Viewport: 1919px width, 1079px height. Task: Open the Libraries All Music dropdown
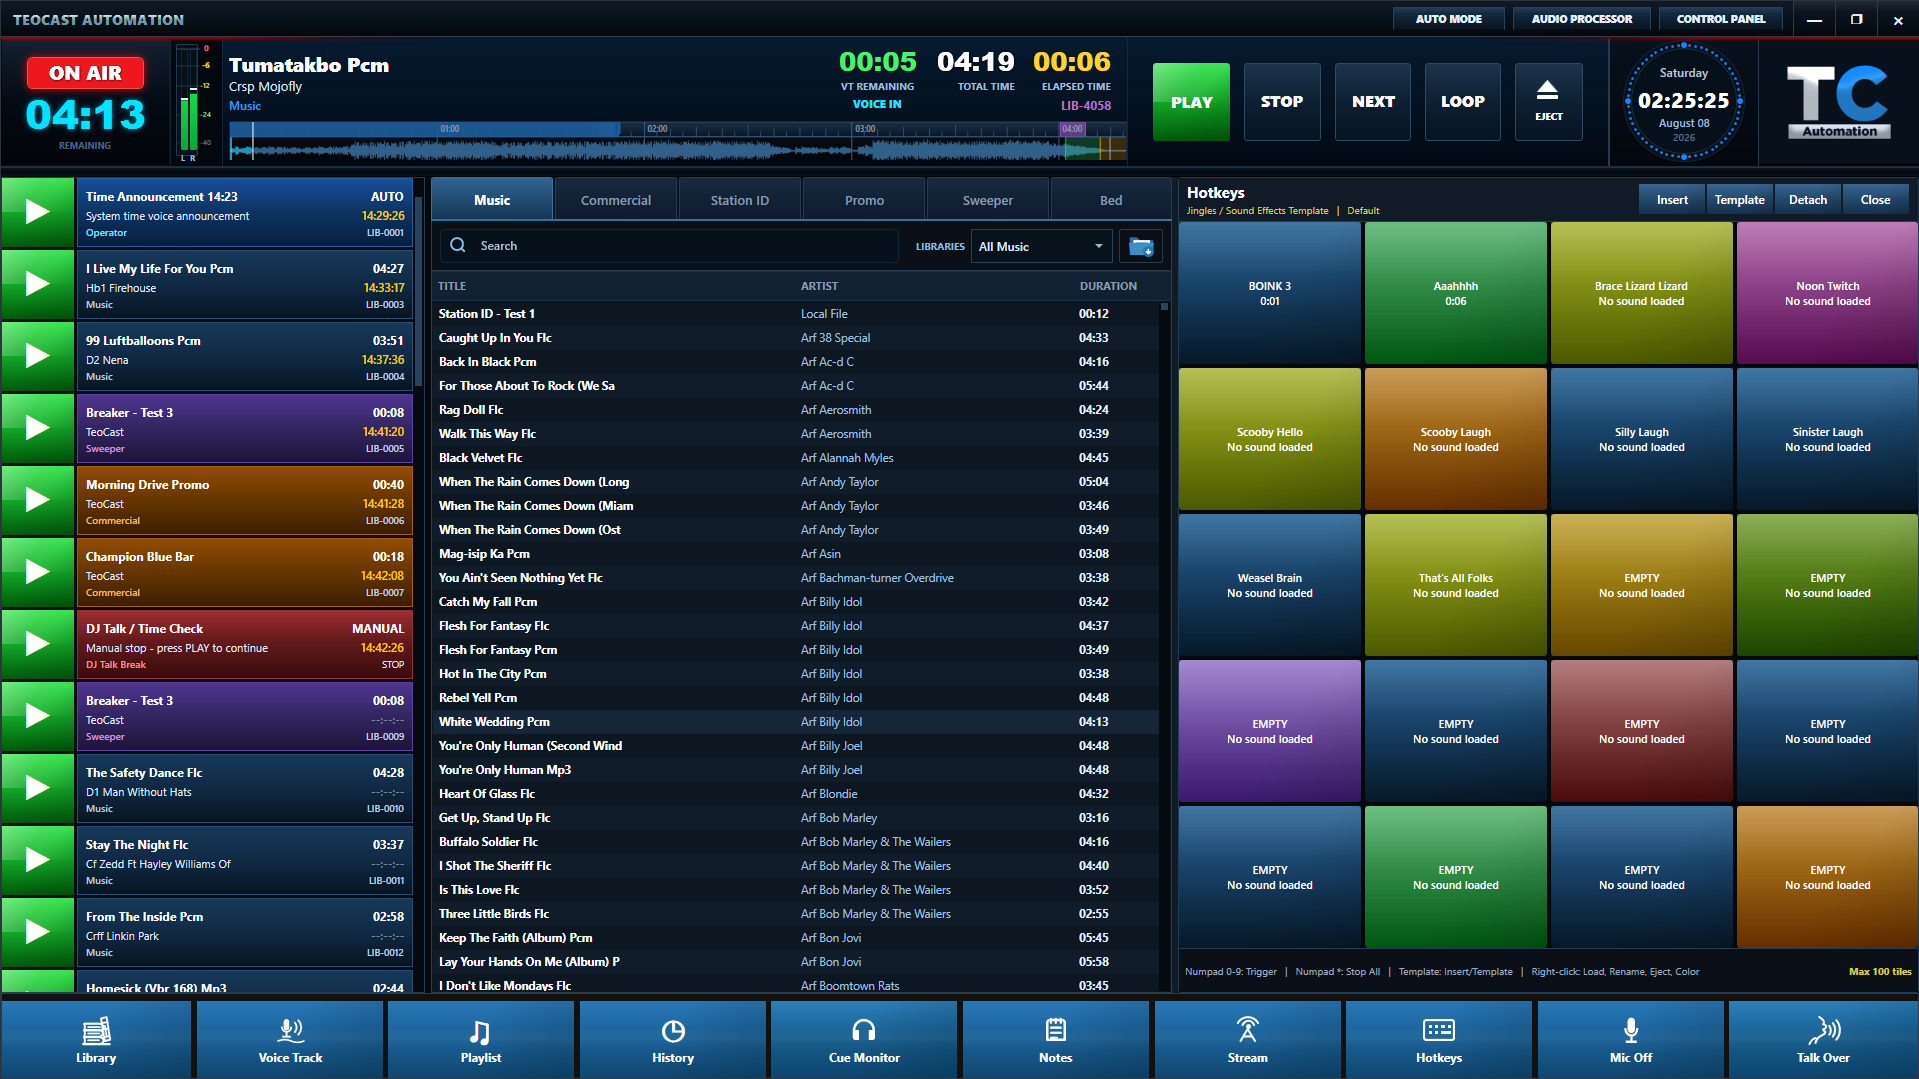tap(1041, 246)
